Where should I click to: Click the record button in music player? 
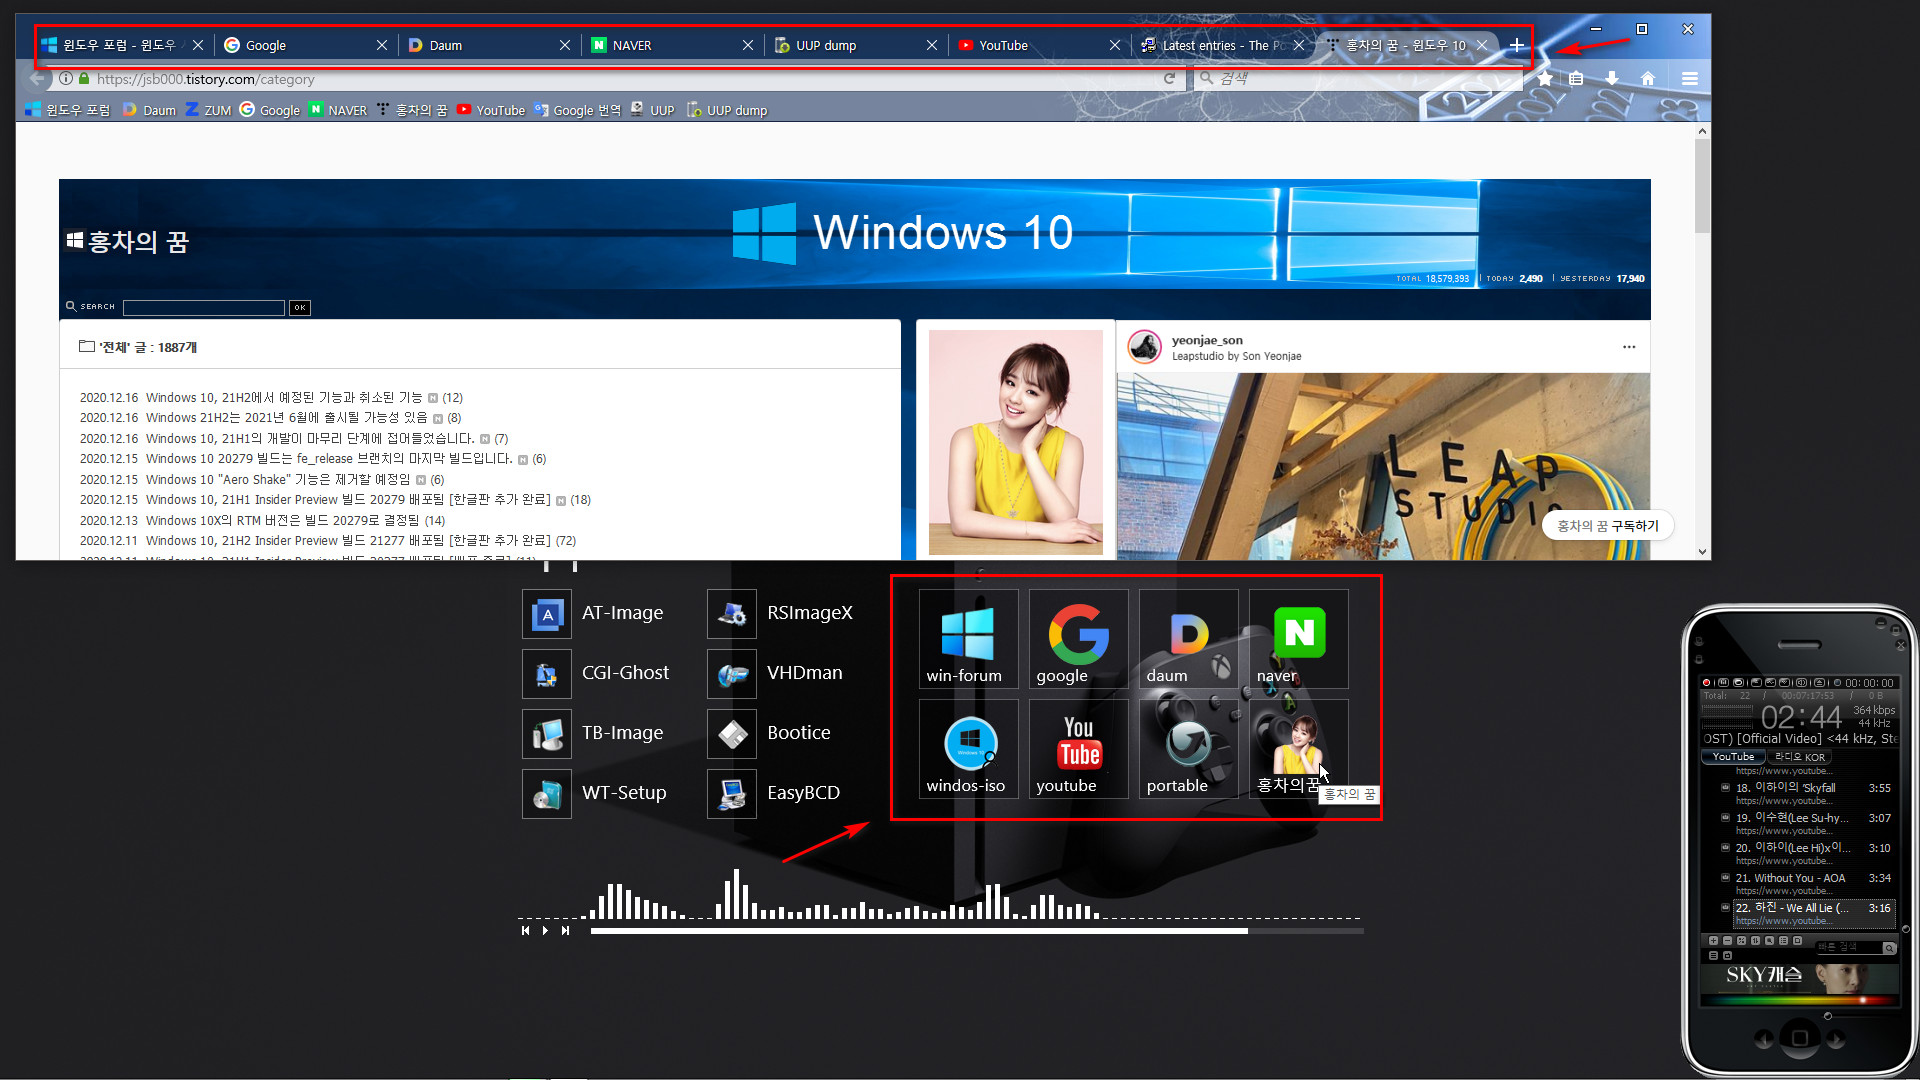pyautogui.click(x=1706, y=683)
